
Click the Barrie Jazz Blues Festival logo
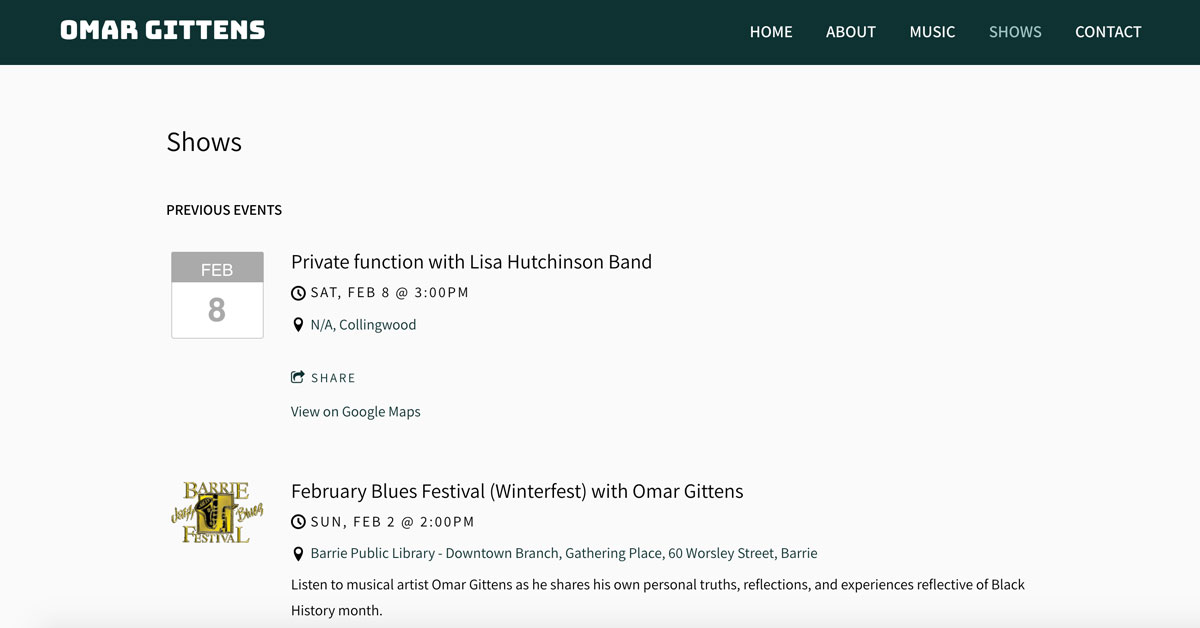[x=217, y=512]
